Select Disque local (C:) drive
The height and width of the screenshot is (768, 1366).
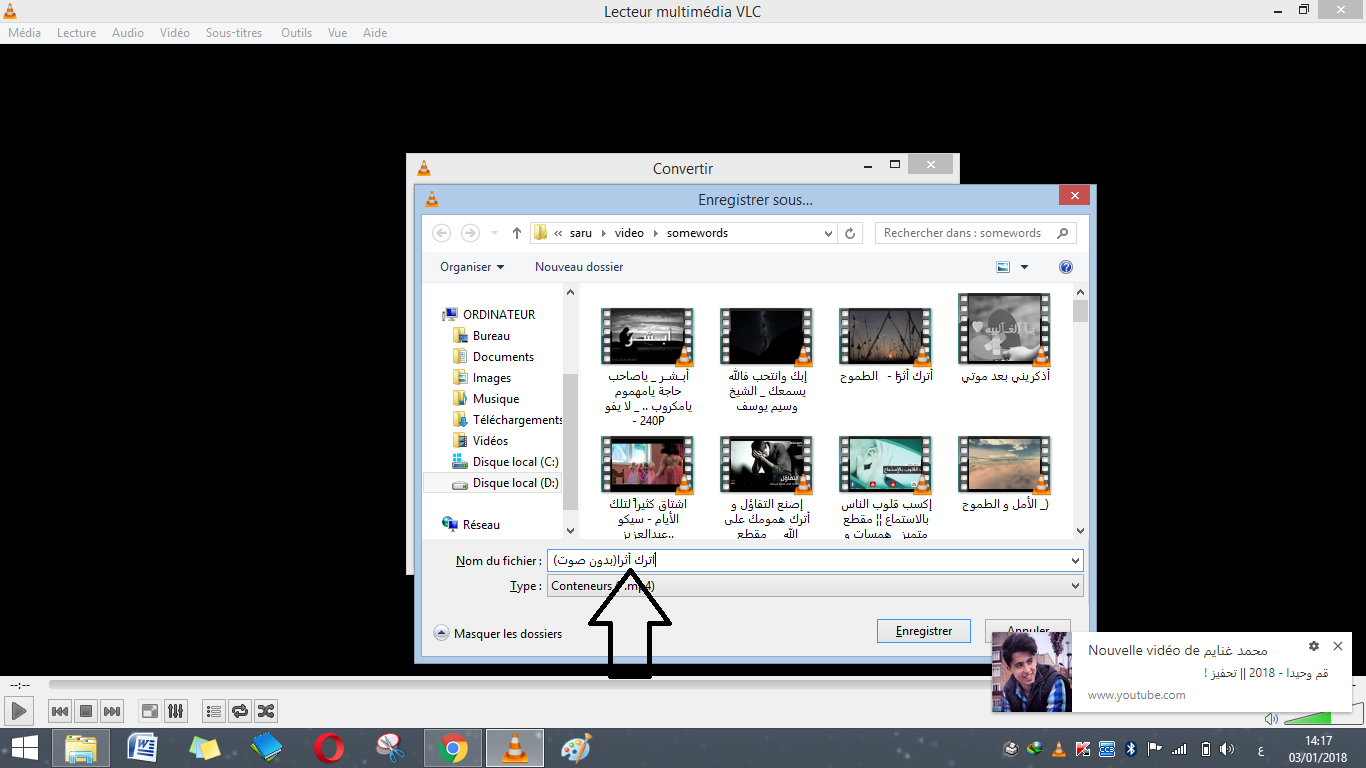coord(505,462)
